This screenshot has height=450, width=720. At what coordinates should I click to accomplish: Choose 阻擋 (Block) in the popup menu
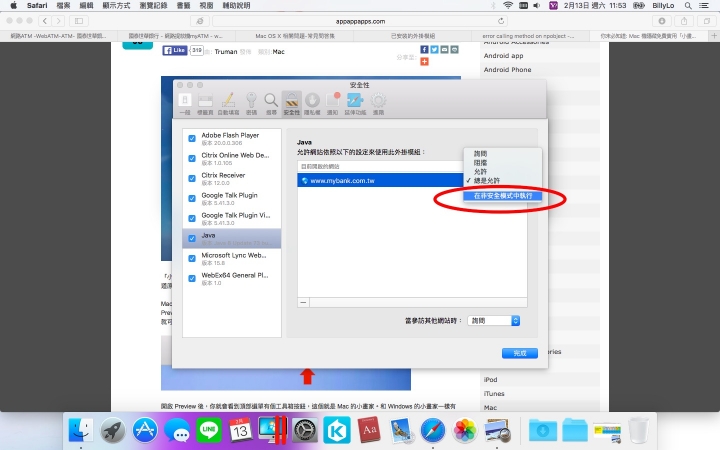pyautogui.click(x=502, y=163)
